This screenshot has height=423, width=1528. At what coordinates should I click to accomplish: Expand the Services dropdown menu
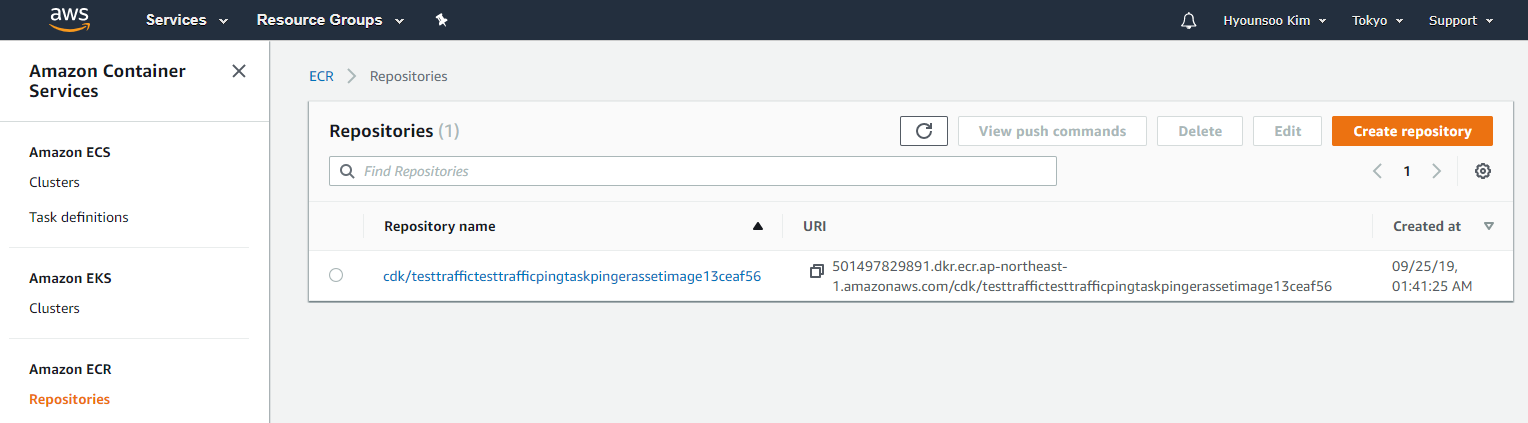point(187,20)
